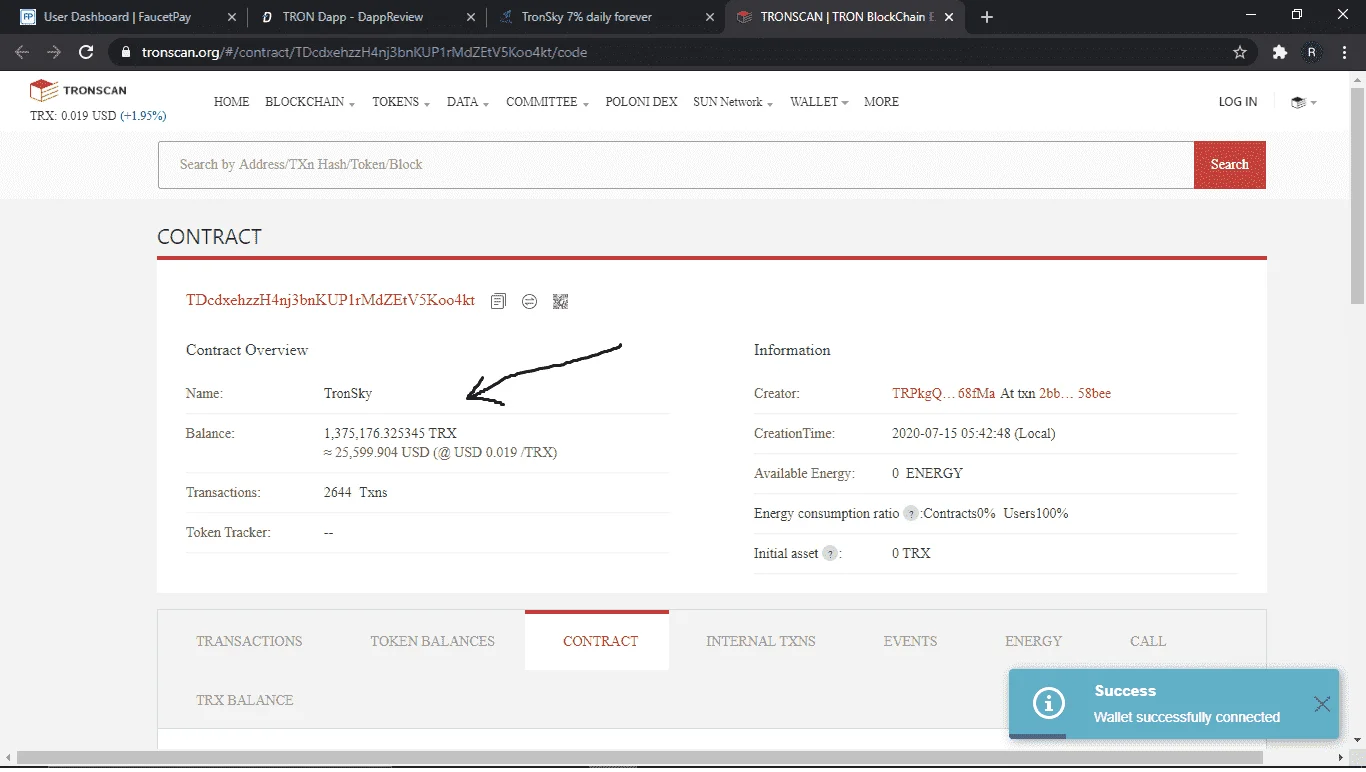Viewport: 1366px width, 772px height.
Task: Select the TRX balance value 1,375,176.325345 TRX
Action: click(391, 434)
